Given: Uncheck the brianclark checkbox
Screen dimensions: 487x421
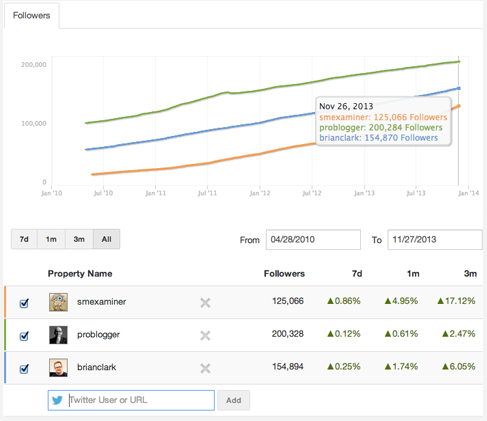Looking at the screenshot, I should tap(24, 369).
